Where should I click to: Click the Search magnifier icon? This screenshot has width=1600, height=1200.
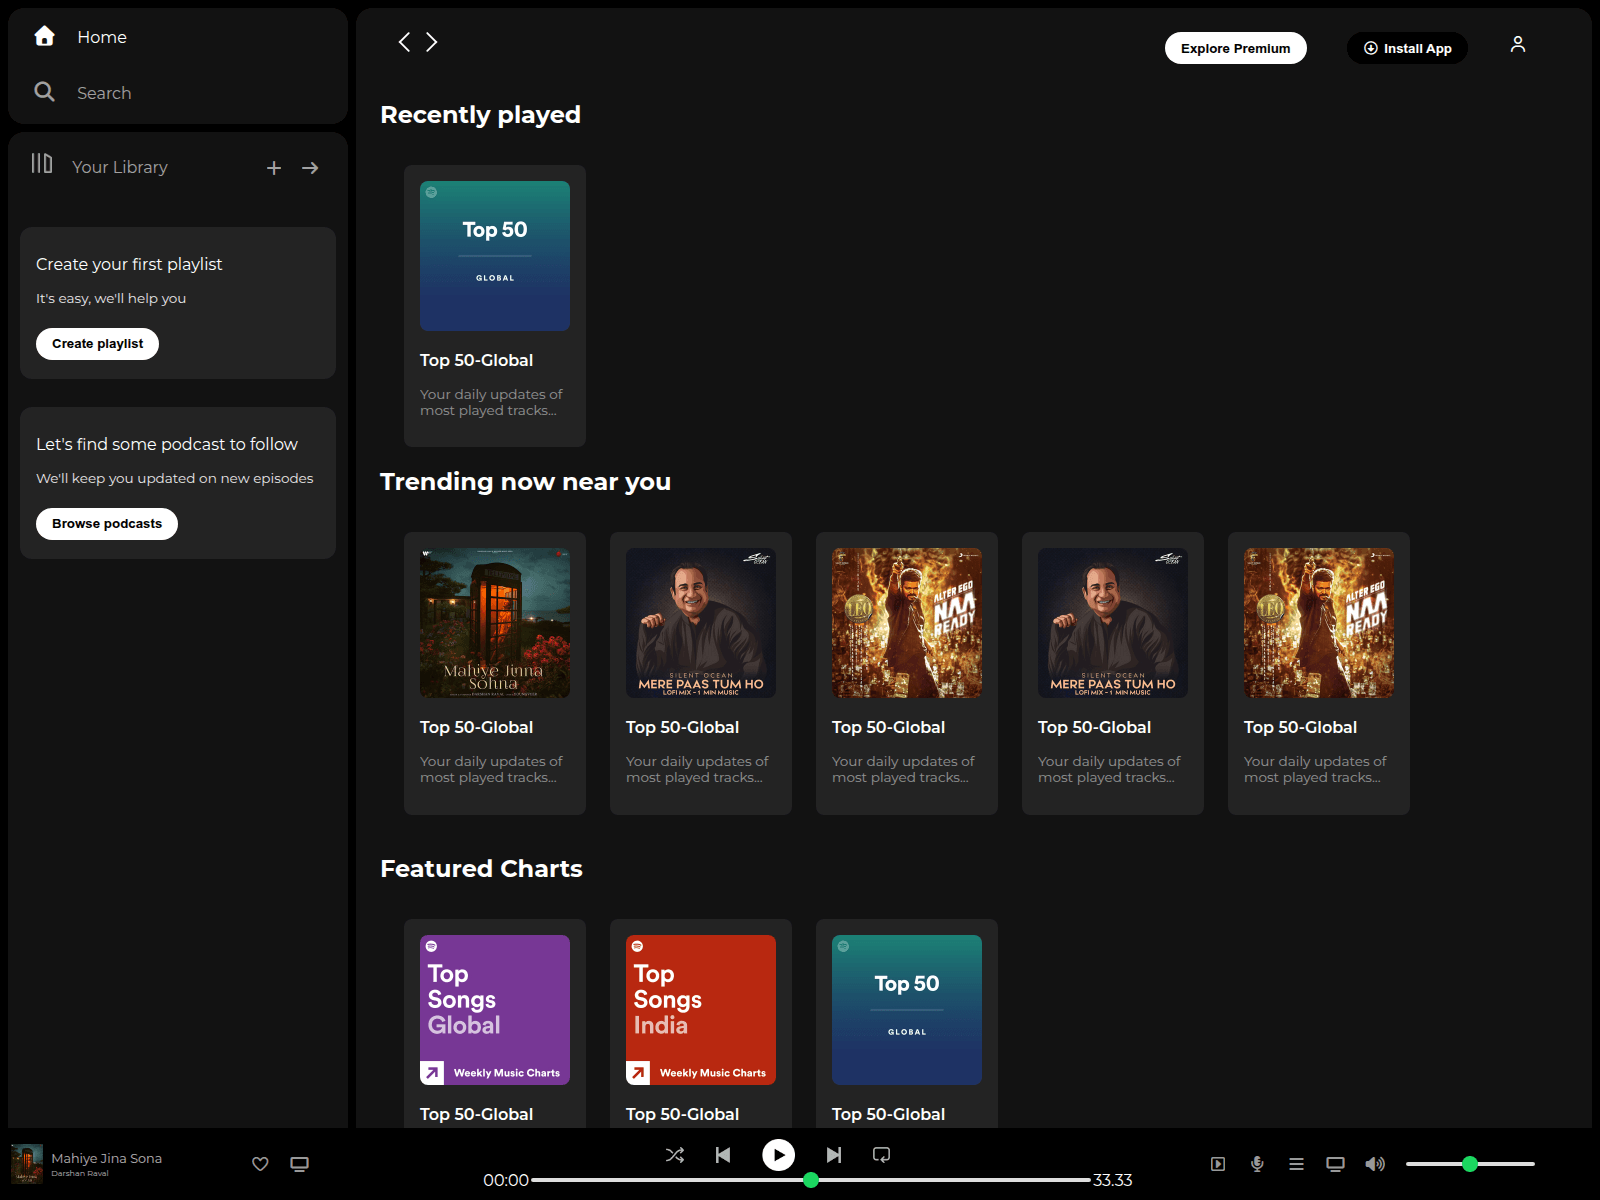[x=44, y=92]
